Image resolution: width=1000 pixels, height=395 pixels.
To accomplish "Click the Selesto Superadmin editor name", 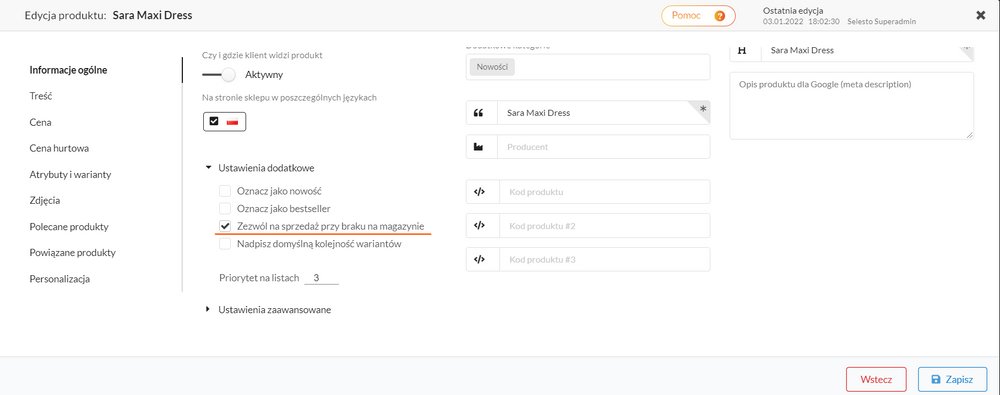I will pos(881,22).
